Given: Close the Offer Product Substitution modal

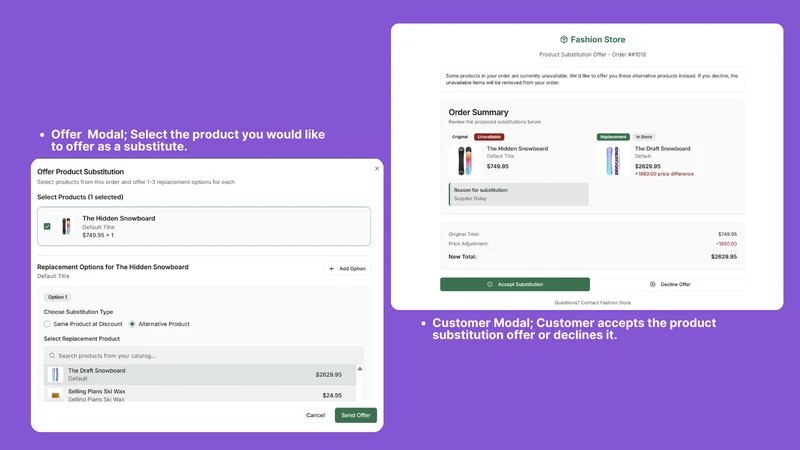Looking at the screenshot, I should pyautogui.click(x=377, y=168).
